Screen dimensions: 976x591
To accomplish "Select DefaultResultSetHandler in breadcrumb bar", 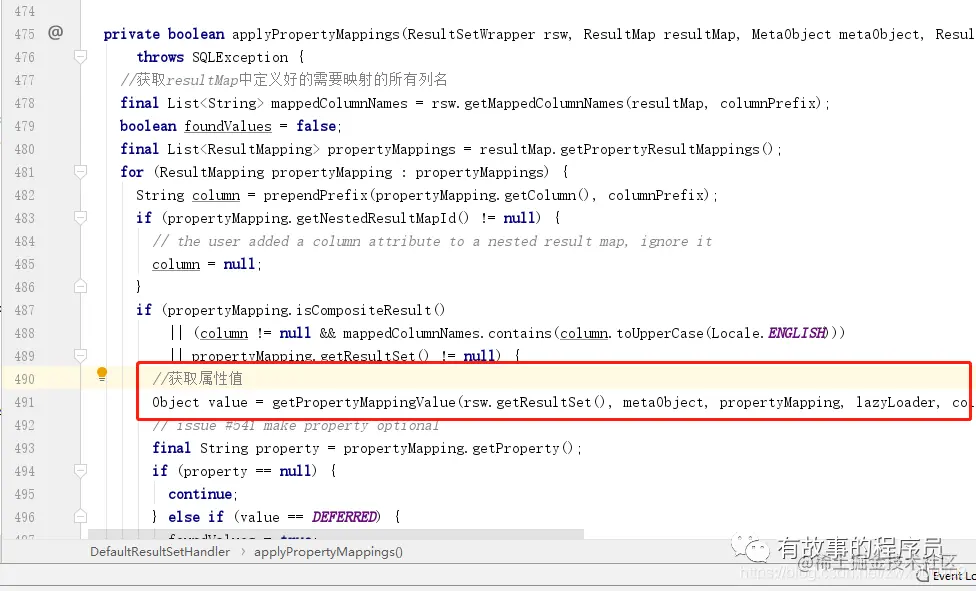I will (160, 552).
